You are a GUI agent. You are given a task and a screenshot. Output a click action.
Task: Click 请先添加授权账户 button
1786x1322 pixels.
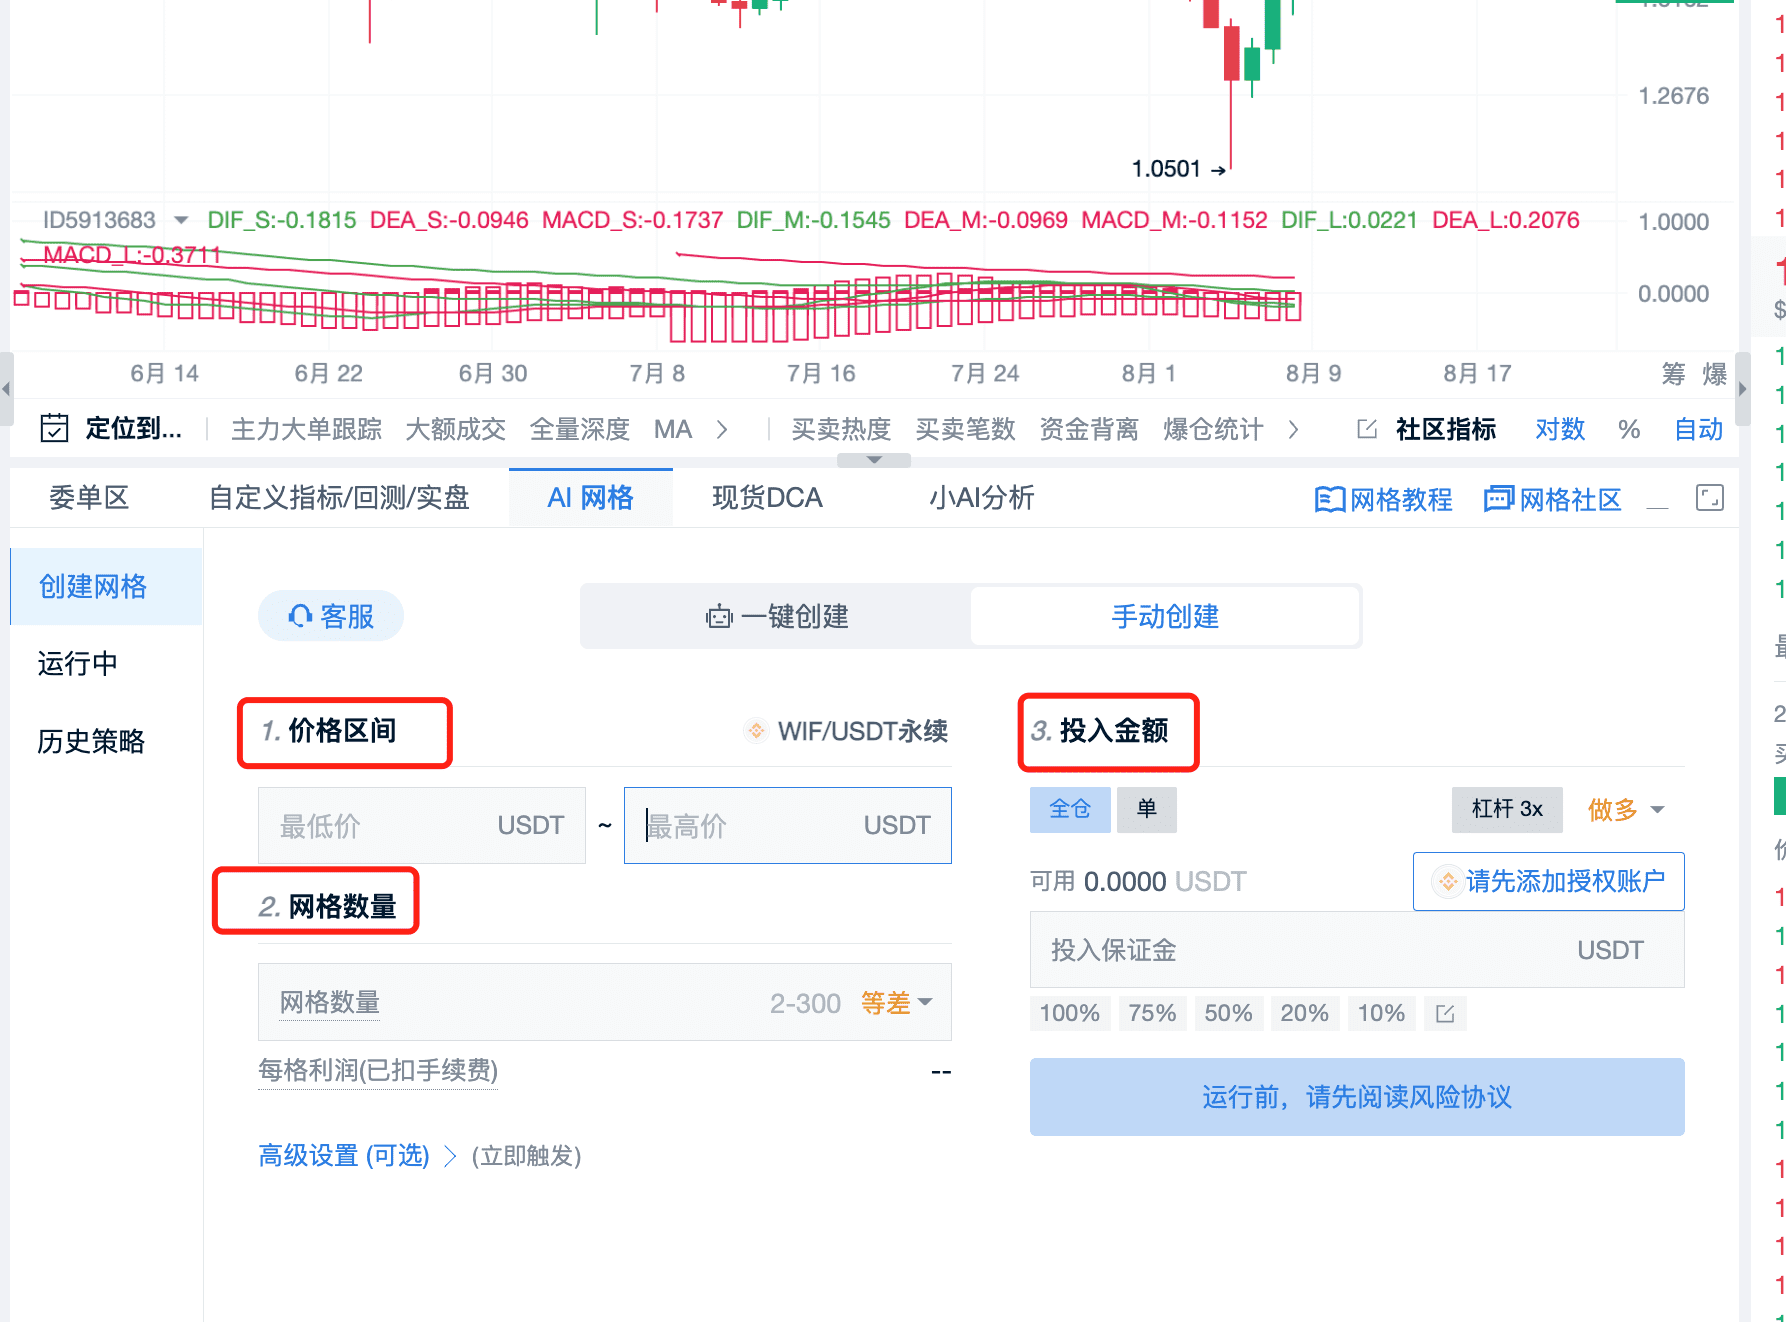[1548, 881]
